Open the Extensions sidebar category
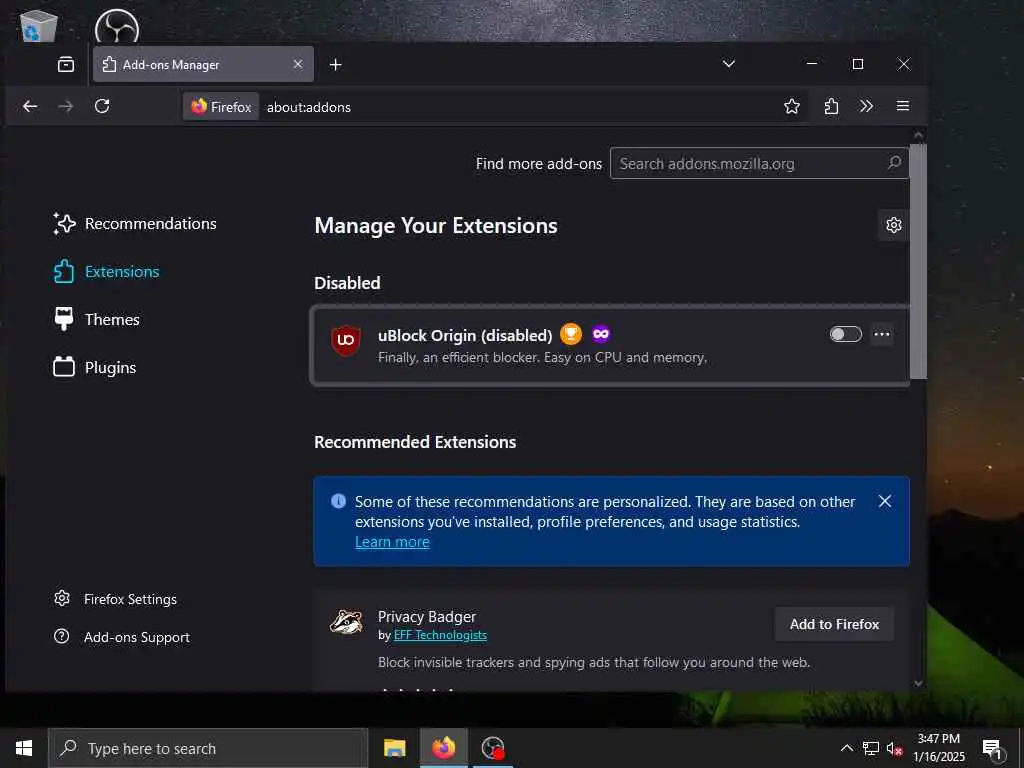 click(106, 272)
